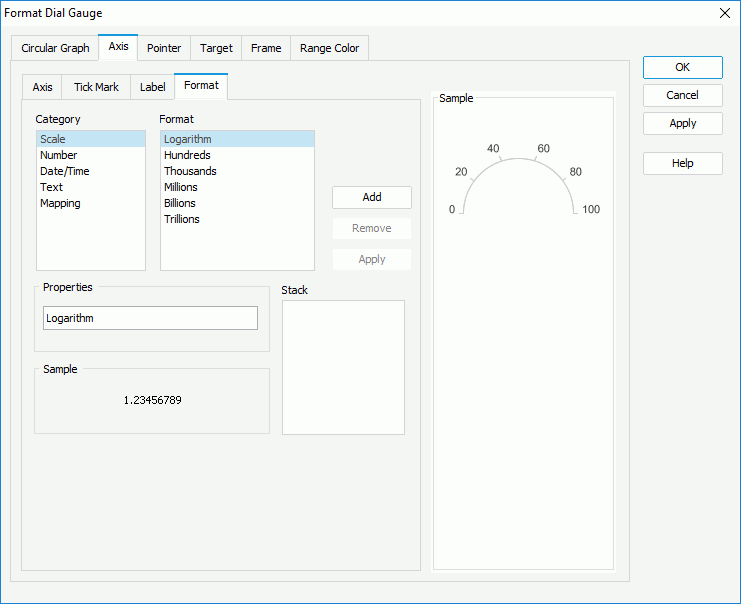The height and width of the screenshot is (604, 741).
Task: Click Add to add format to stack
Action: coord(372,197)
